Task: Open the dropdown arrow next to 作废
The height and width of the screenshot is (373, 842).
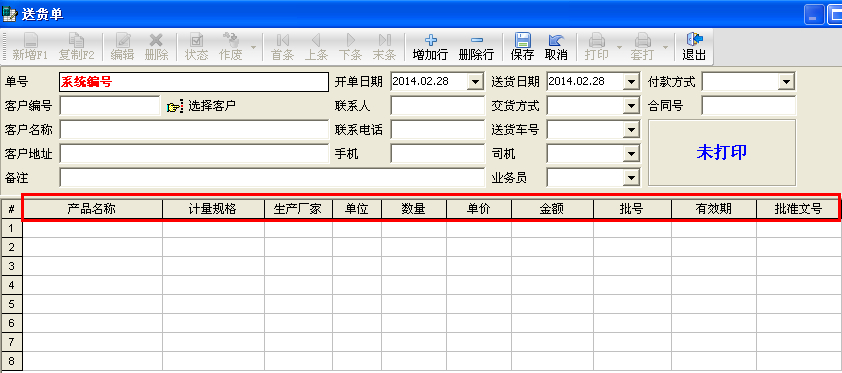Action: pyautogui.click(x=253, y=47)
